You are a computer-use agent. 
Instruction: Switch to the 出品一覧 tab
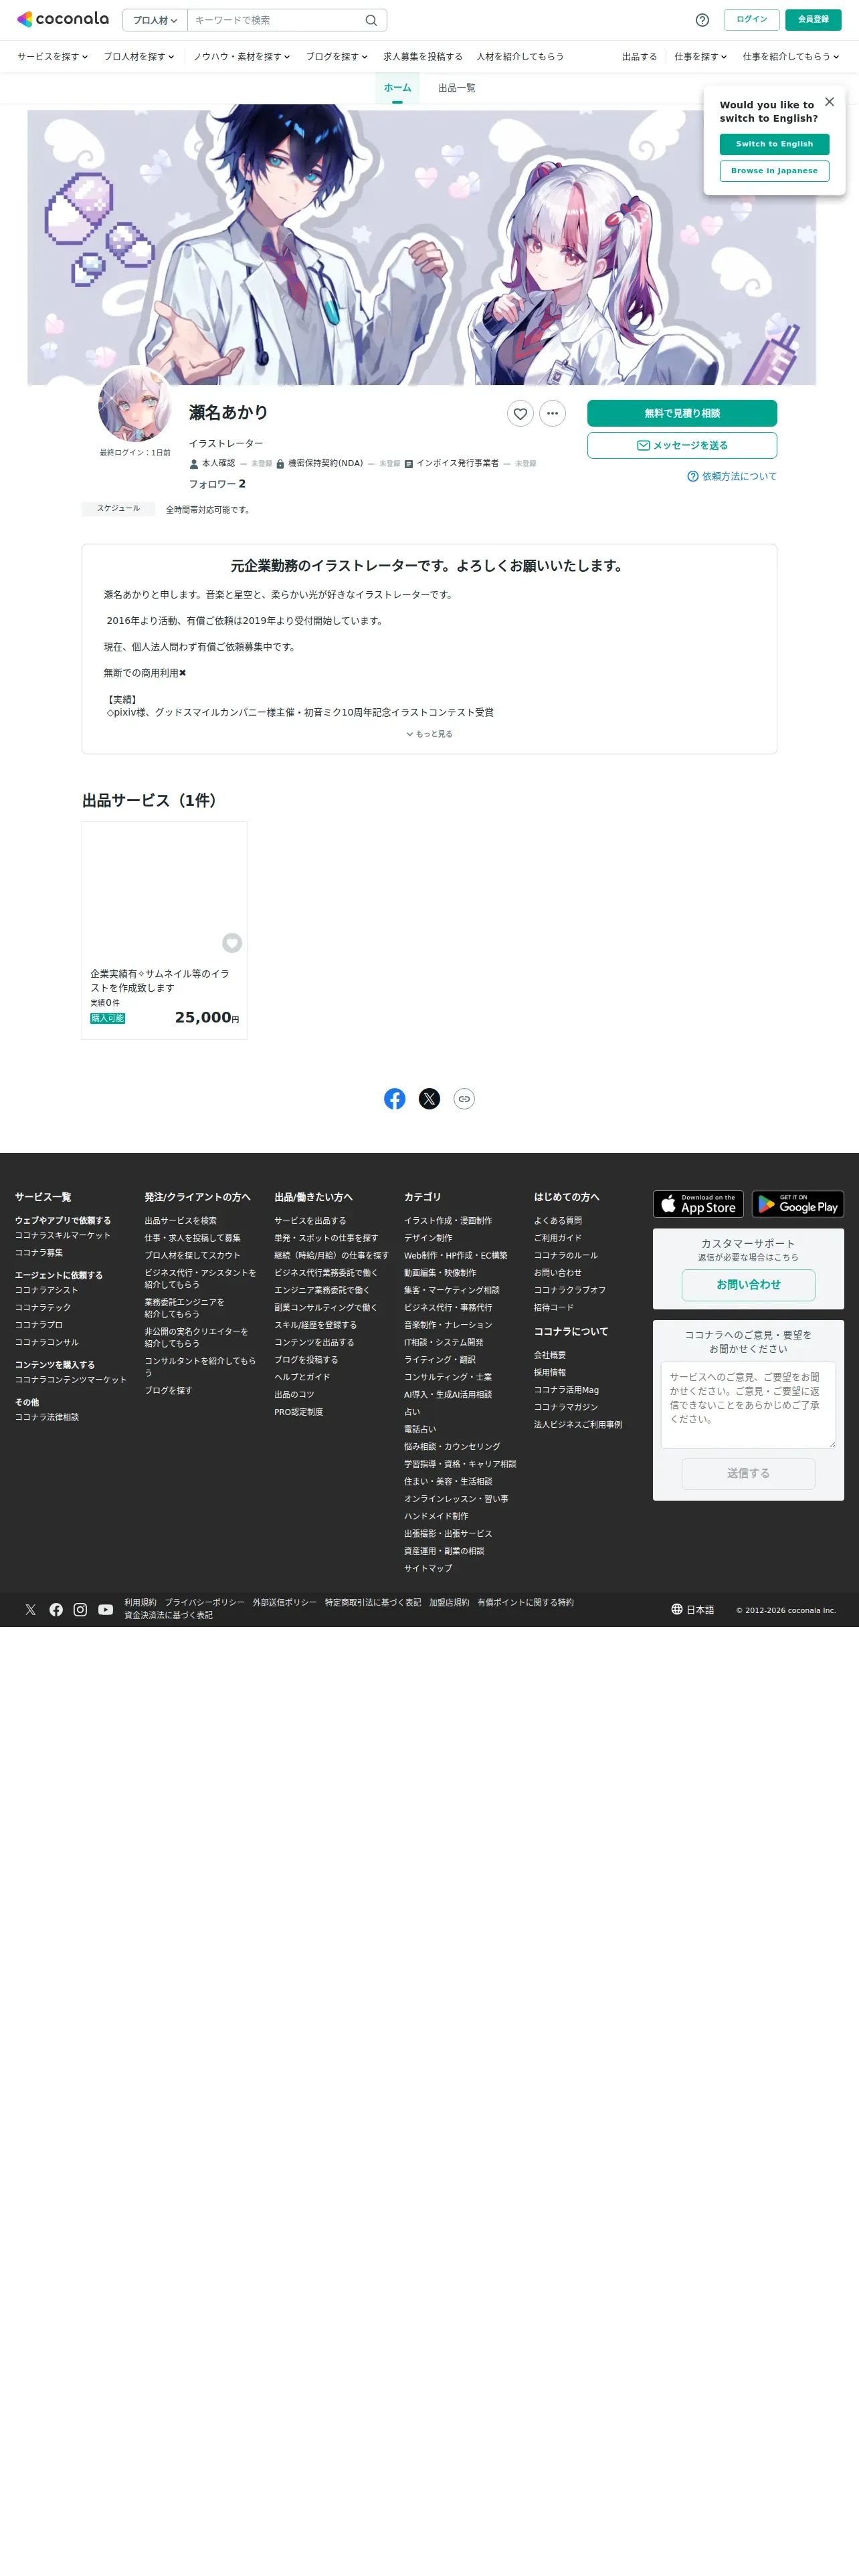pos(457,88)
